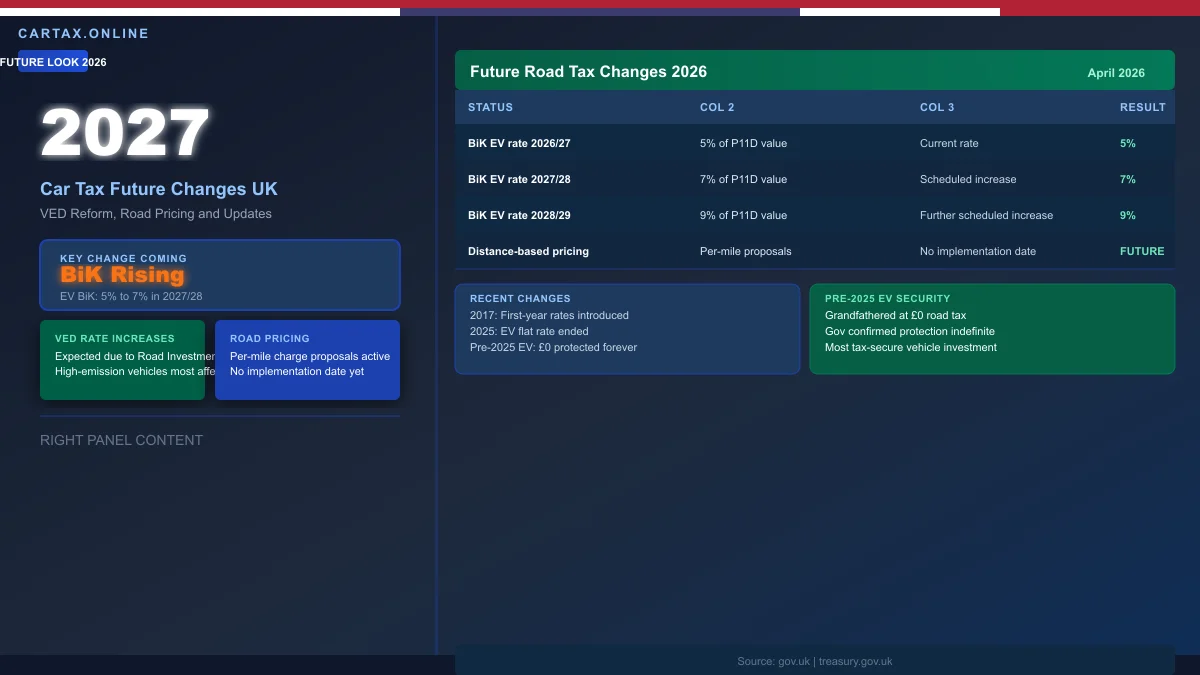This screenshot has height=675, width=1200.
Task: Click the CARTAX.ONLINE site logo text
Action: pyautogui.click(x=83, y=34)
